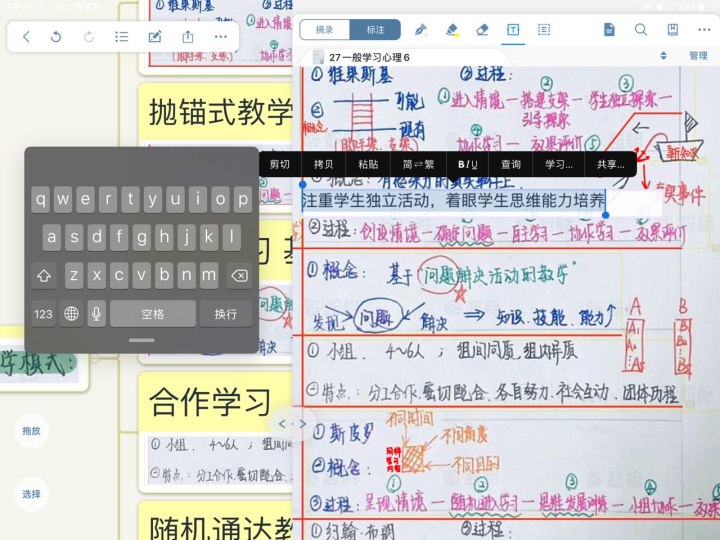Redo the last action
Viewport: 720px width, 540px height.
coord(89,37)
